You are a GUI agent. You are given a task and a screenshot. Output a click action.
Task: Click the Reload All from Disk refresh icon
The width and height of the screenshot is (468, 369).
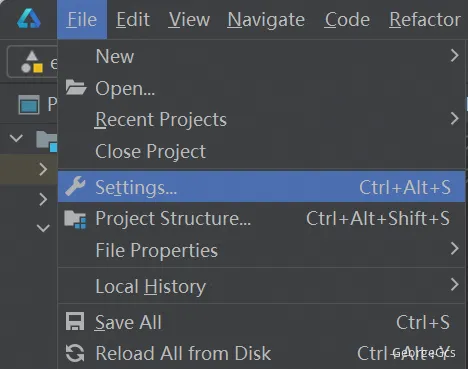pos(75,353)
